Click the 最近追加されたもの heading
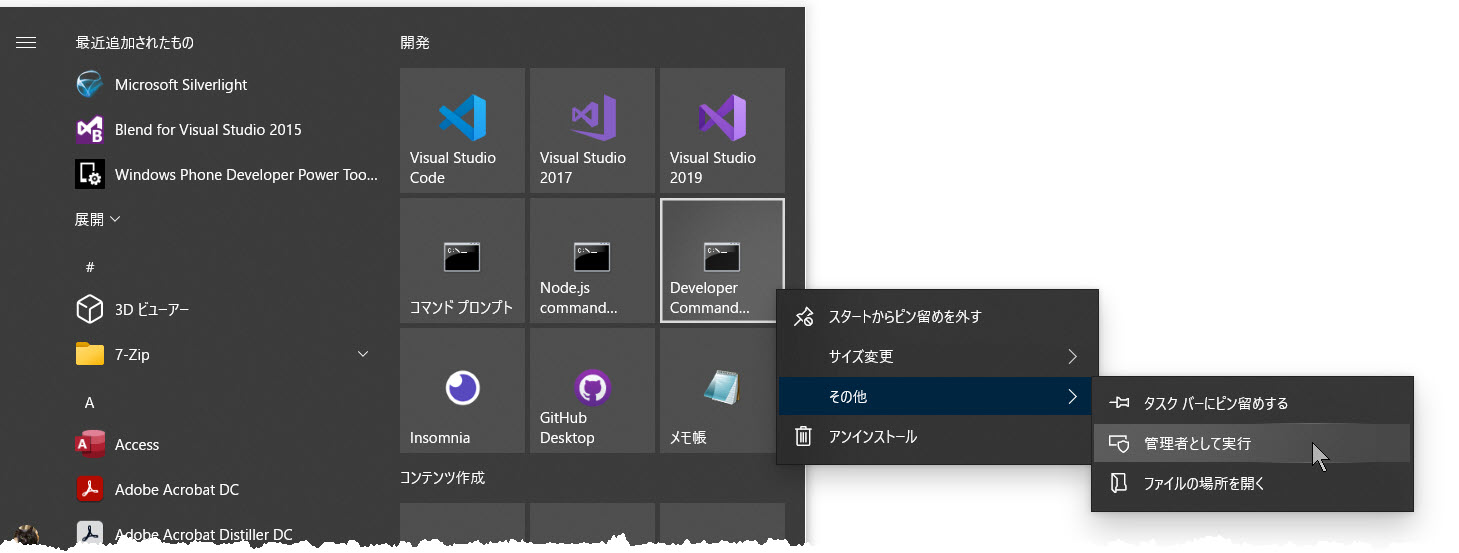Viewport: 1459px width, 553px height. coord(135,43)
